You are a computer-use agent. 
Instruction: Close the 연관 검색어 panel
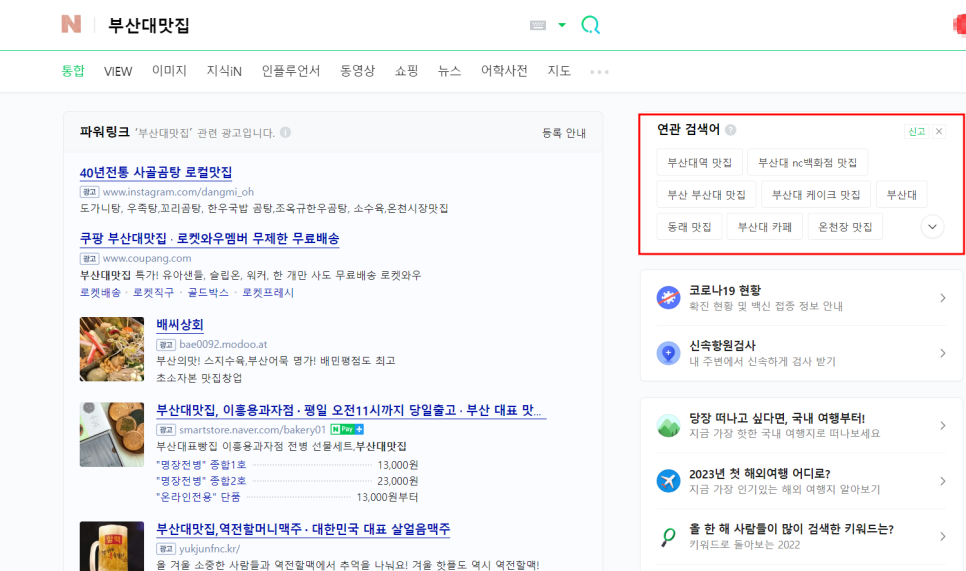pos(939,131)
